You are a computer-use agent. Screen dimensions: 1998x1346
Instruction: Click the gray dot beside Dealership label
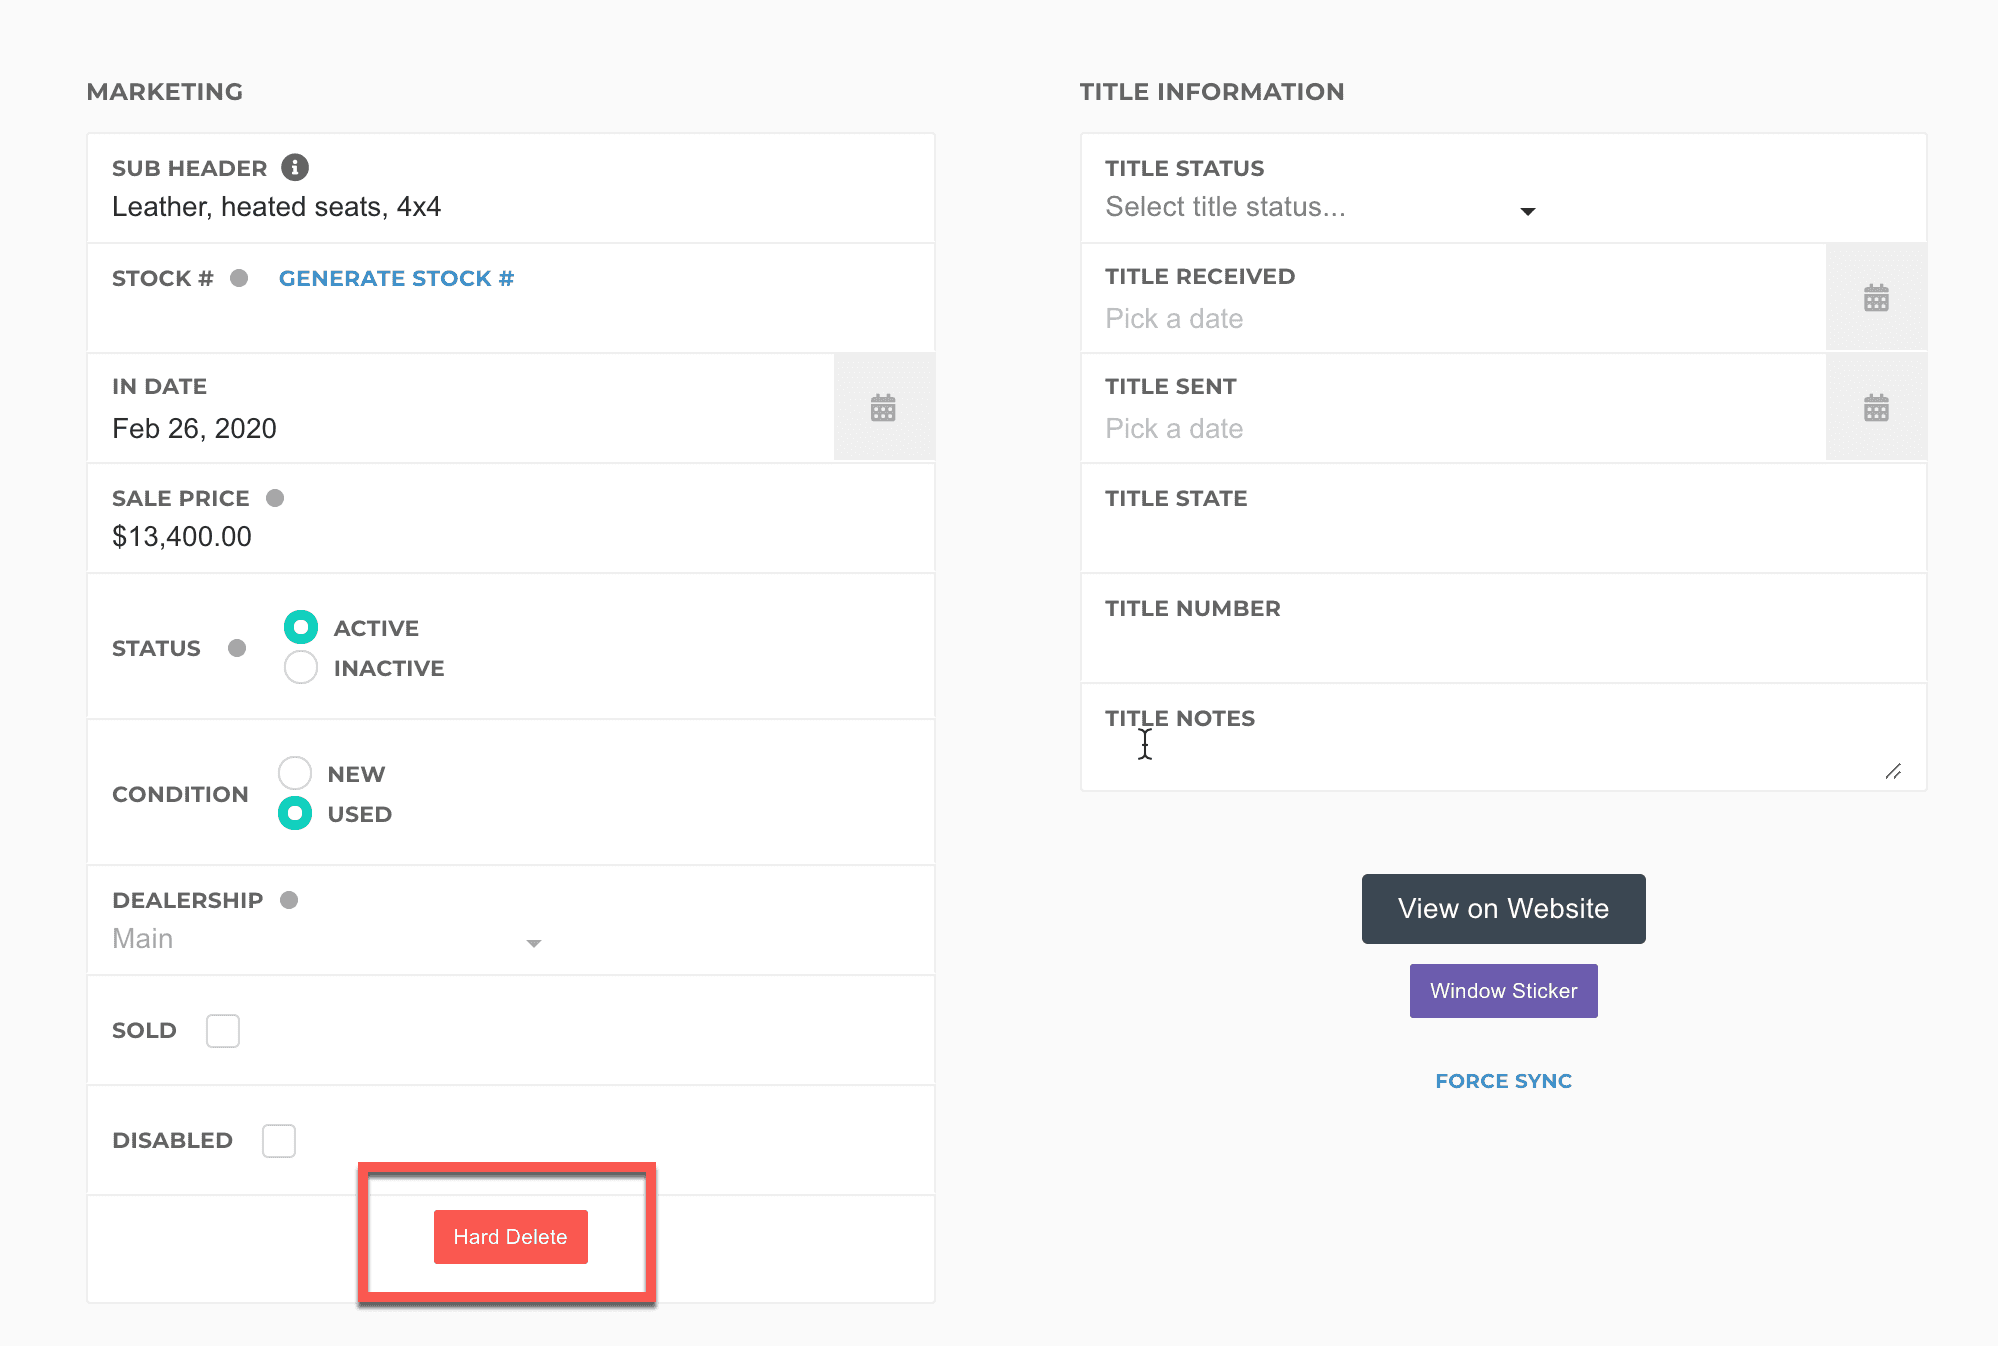289,900
